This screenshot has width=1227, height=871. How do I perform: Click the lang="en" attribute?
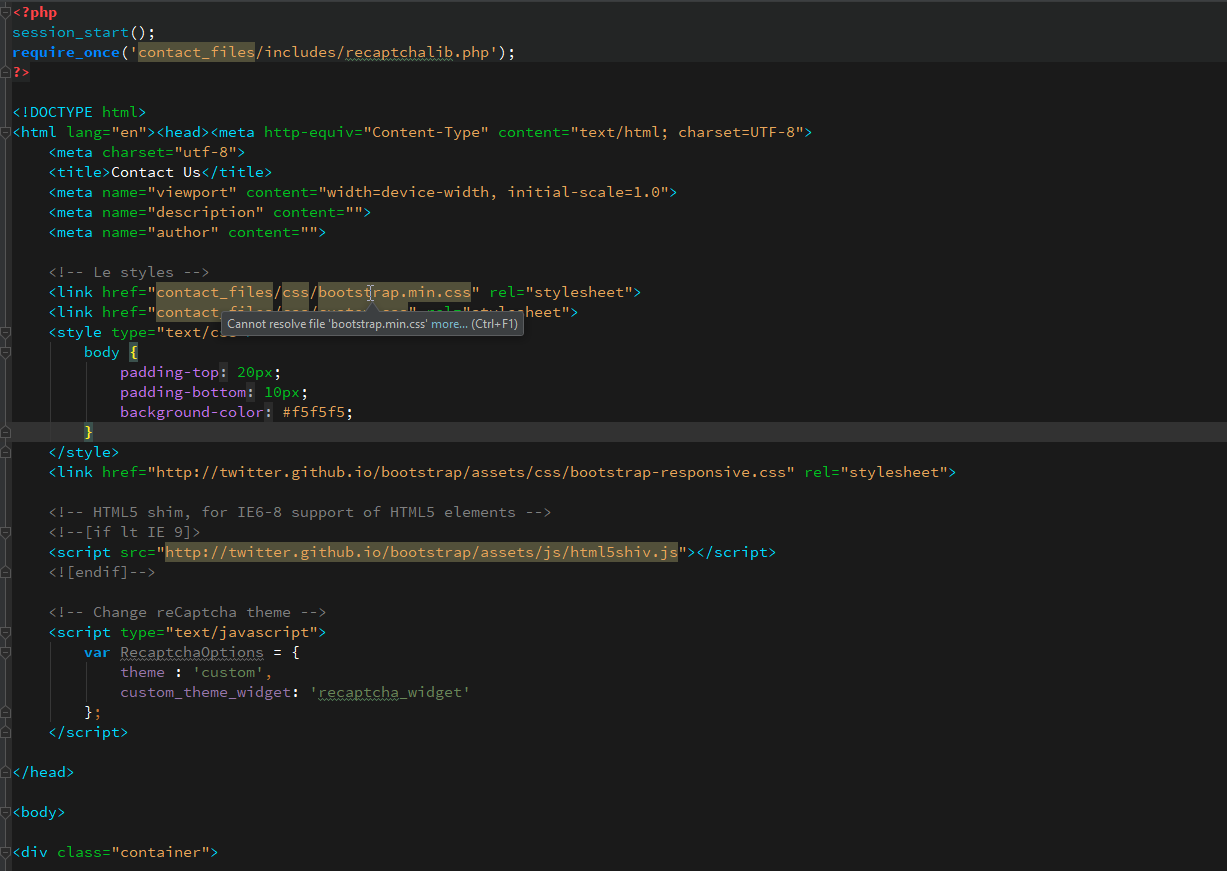tap(107, 132)
